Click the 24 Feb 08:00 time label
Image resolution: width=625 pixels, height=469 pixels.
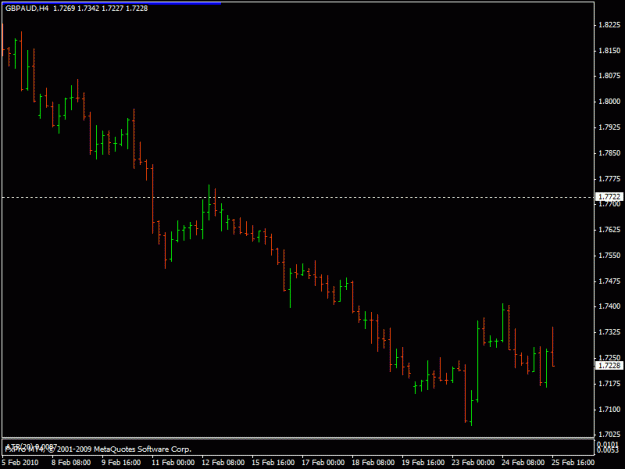tap(523, 462)
